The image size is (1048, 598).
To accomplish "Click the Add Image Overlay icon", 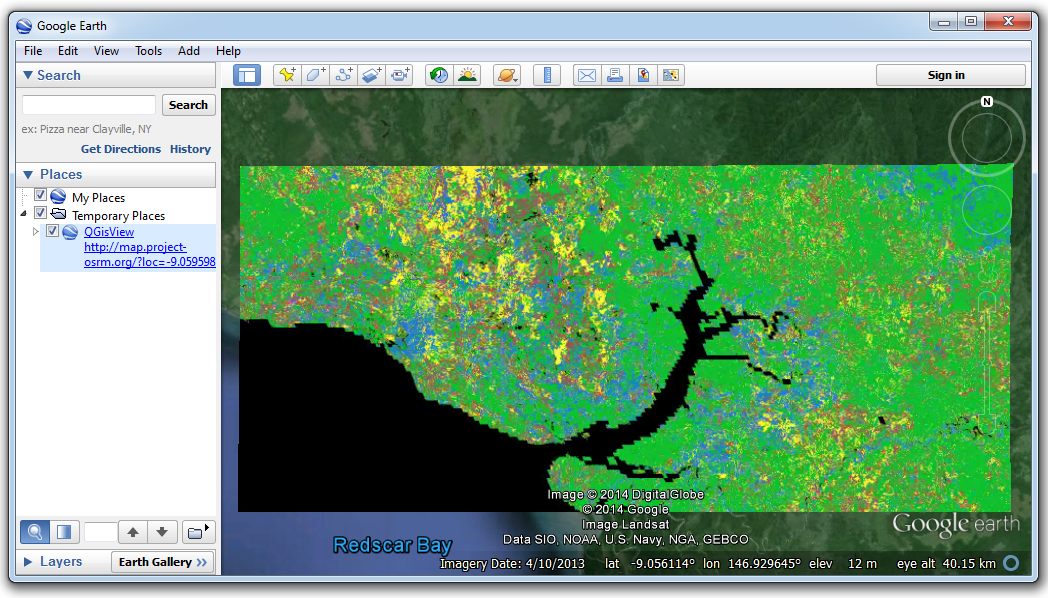I will [x=372, y=75].
